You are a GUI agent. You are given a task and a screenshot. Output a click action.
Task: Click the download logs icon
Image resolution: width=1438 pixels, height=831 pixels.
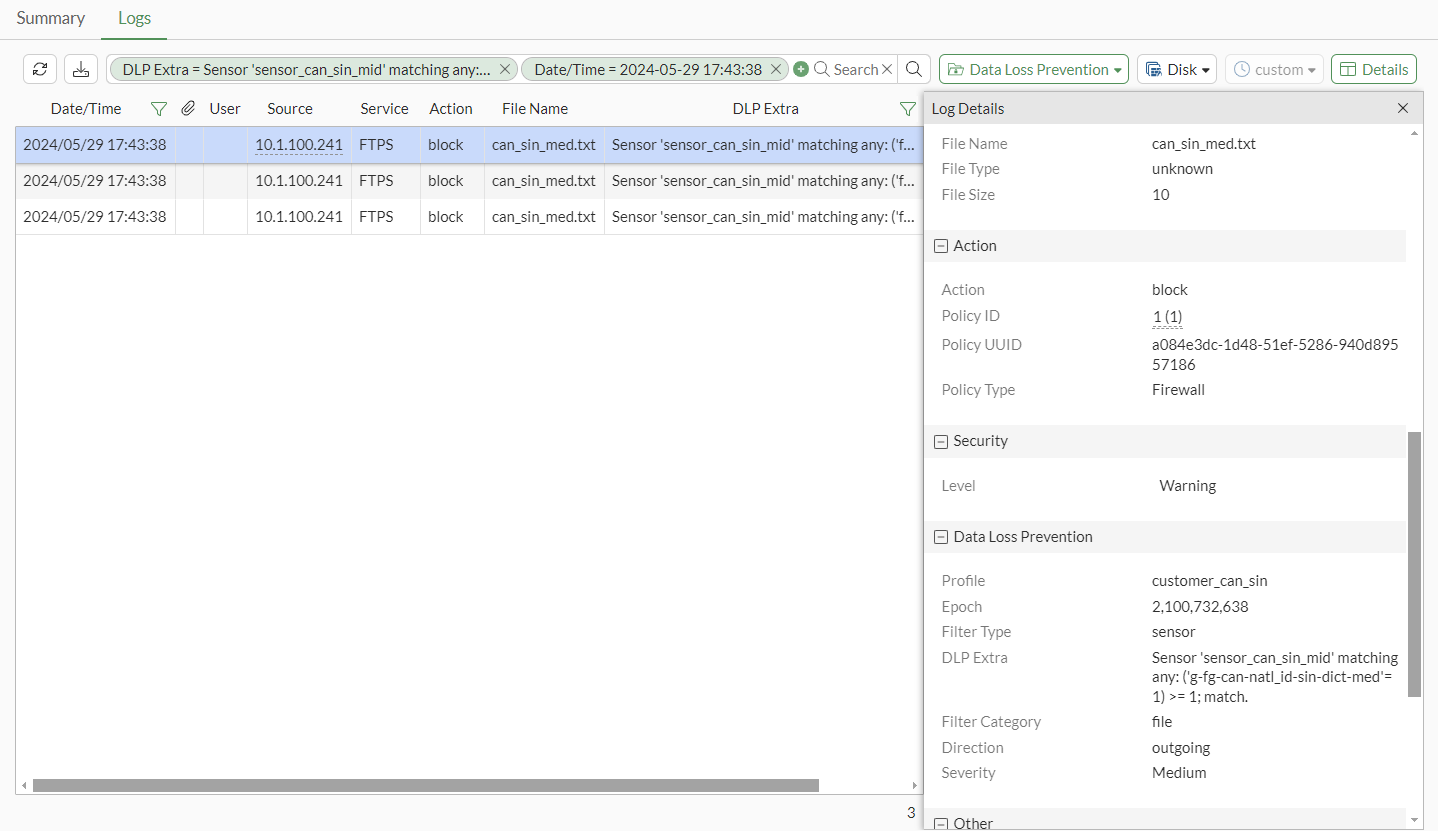click(x=81, y=69)
